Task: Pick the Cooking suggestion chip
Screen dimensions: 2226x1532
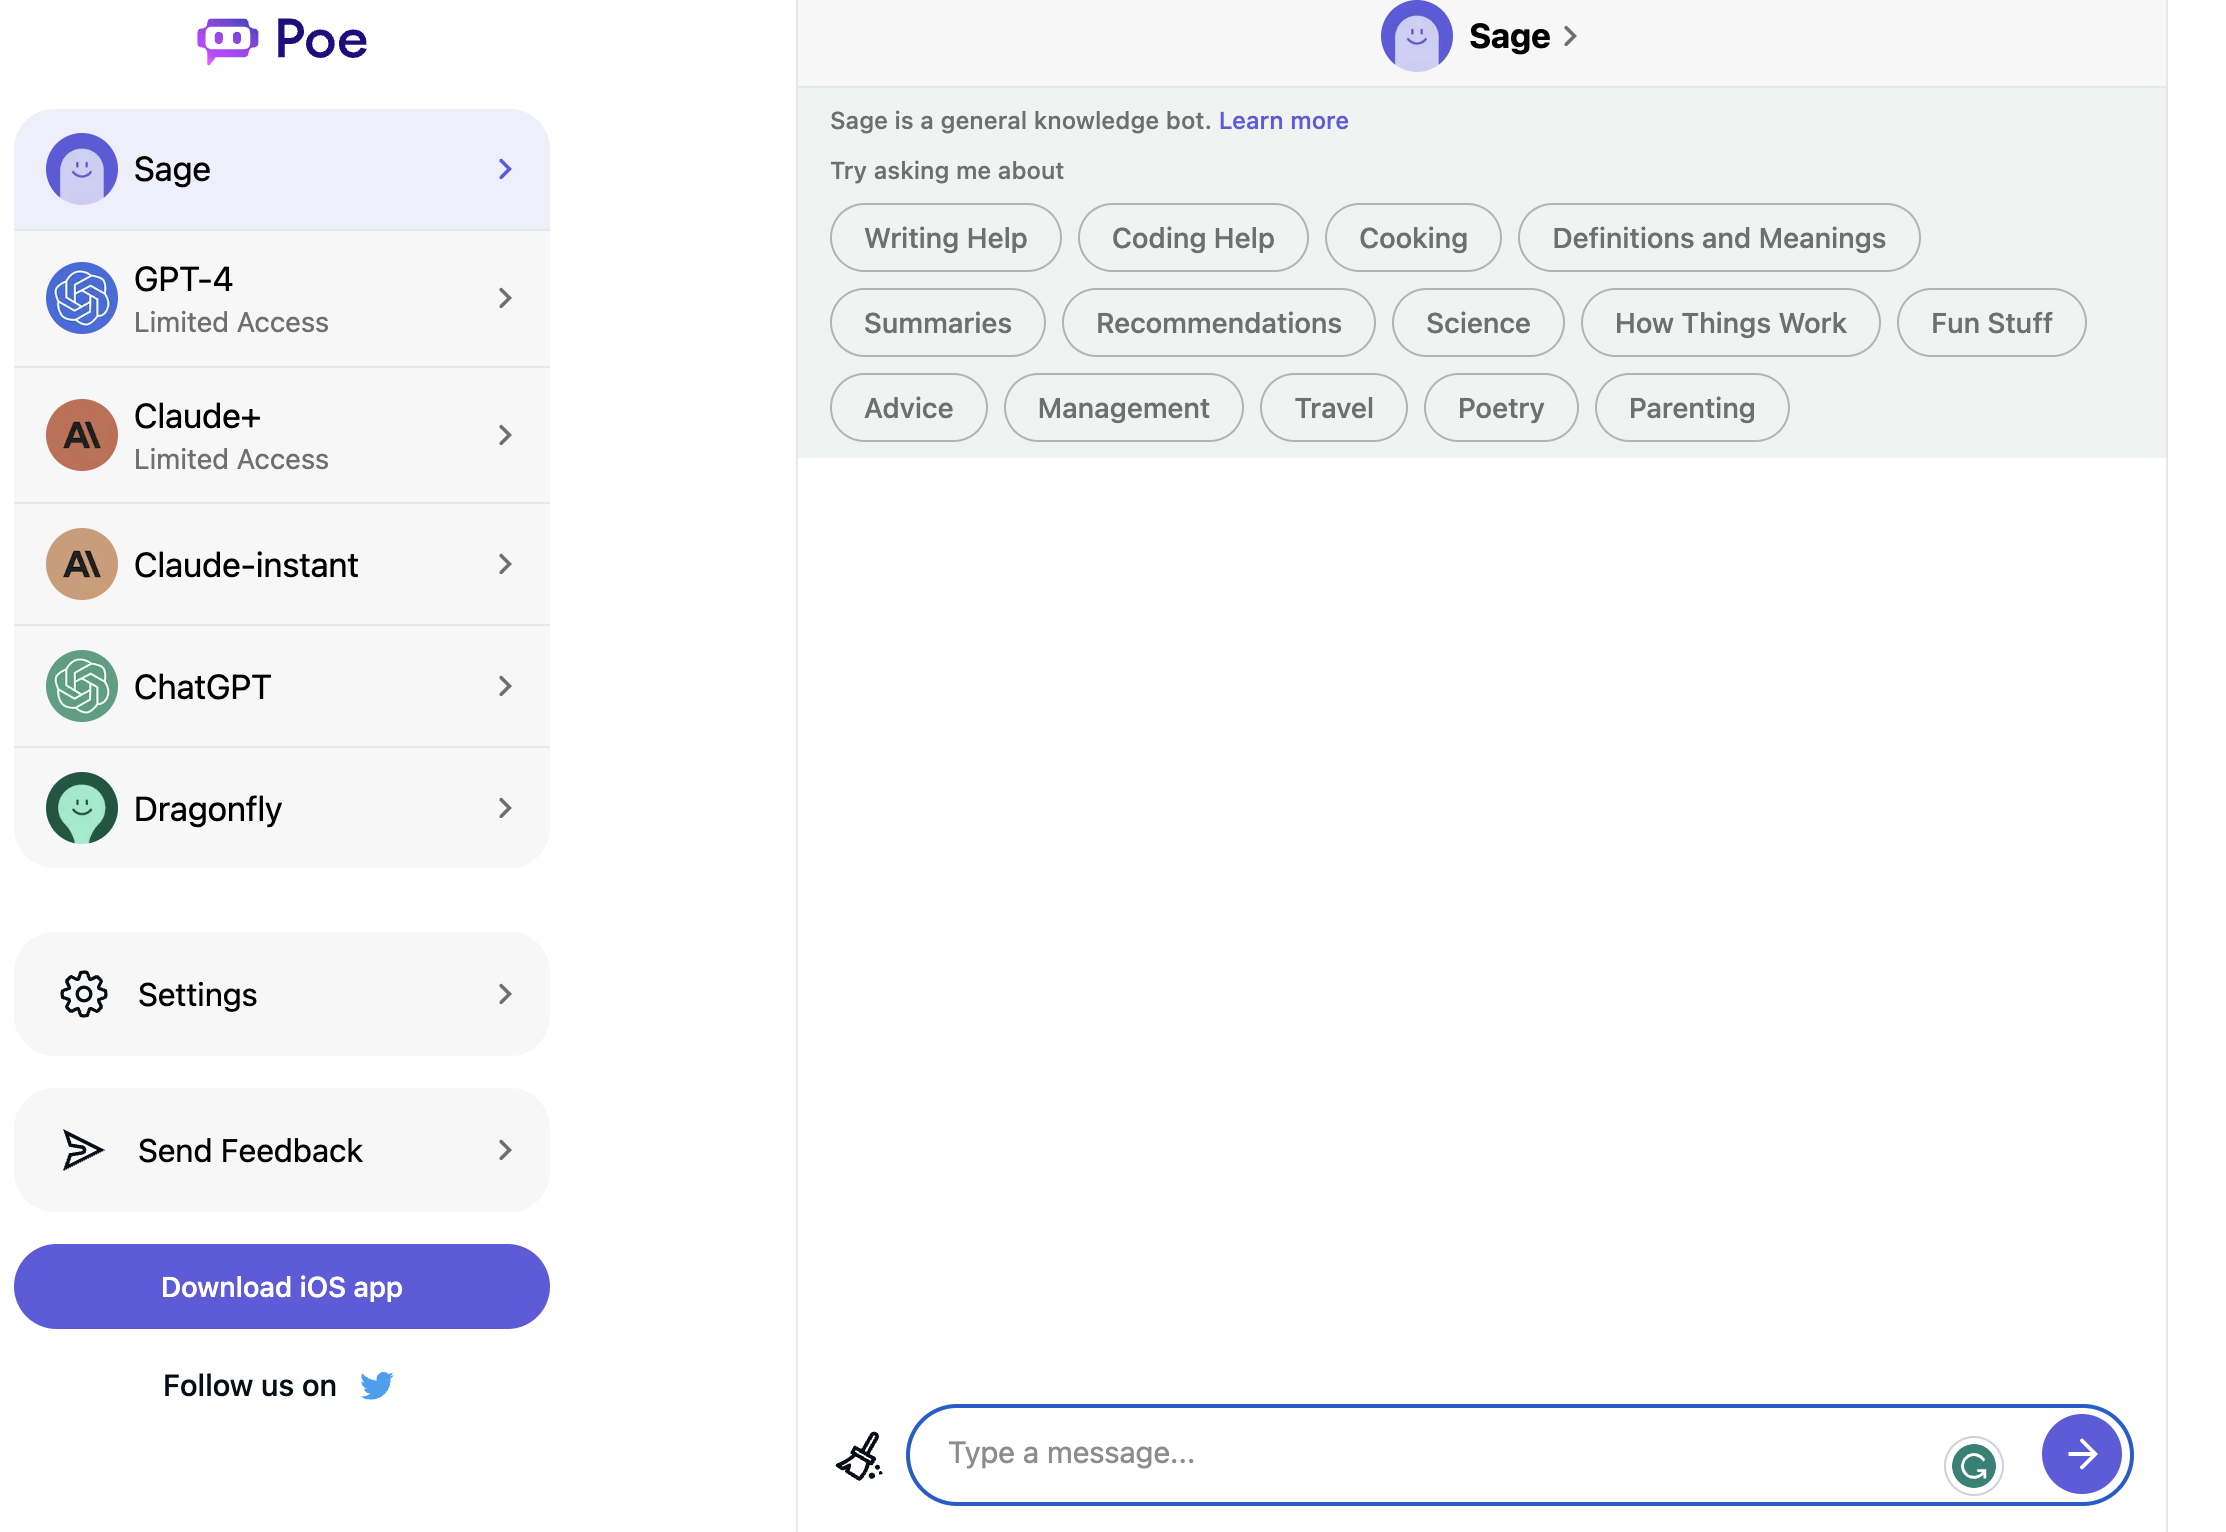Action: tap(1413, 238)
